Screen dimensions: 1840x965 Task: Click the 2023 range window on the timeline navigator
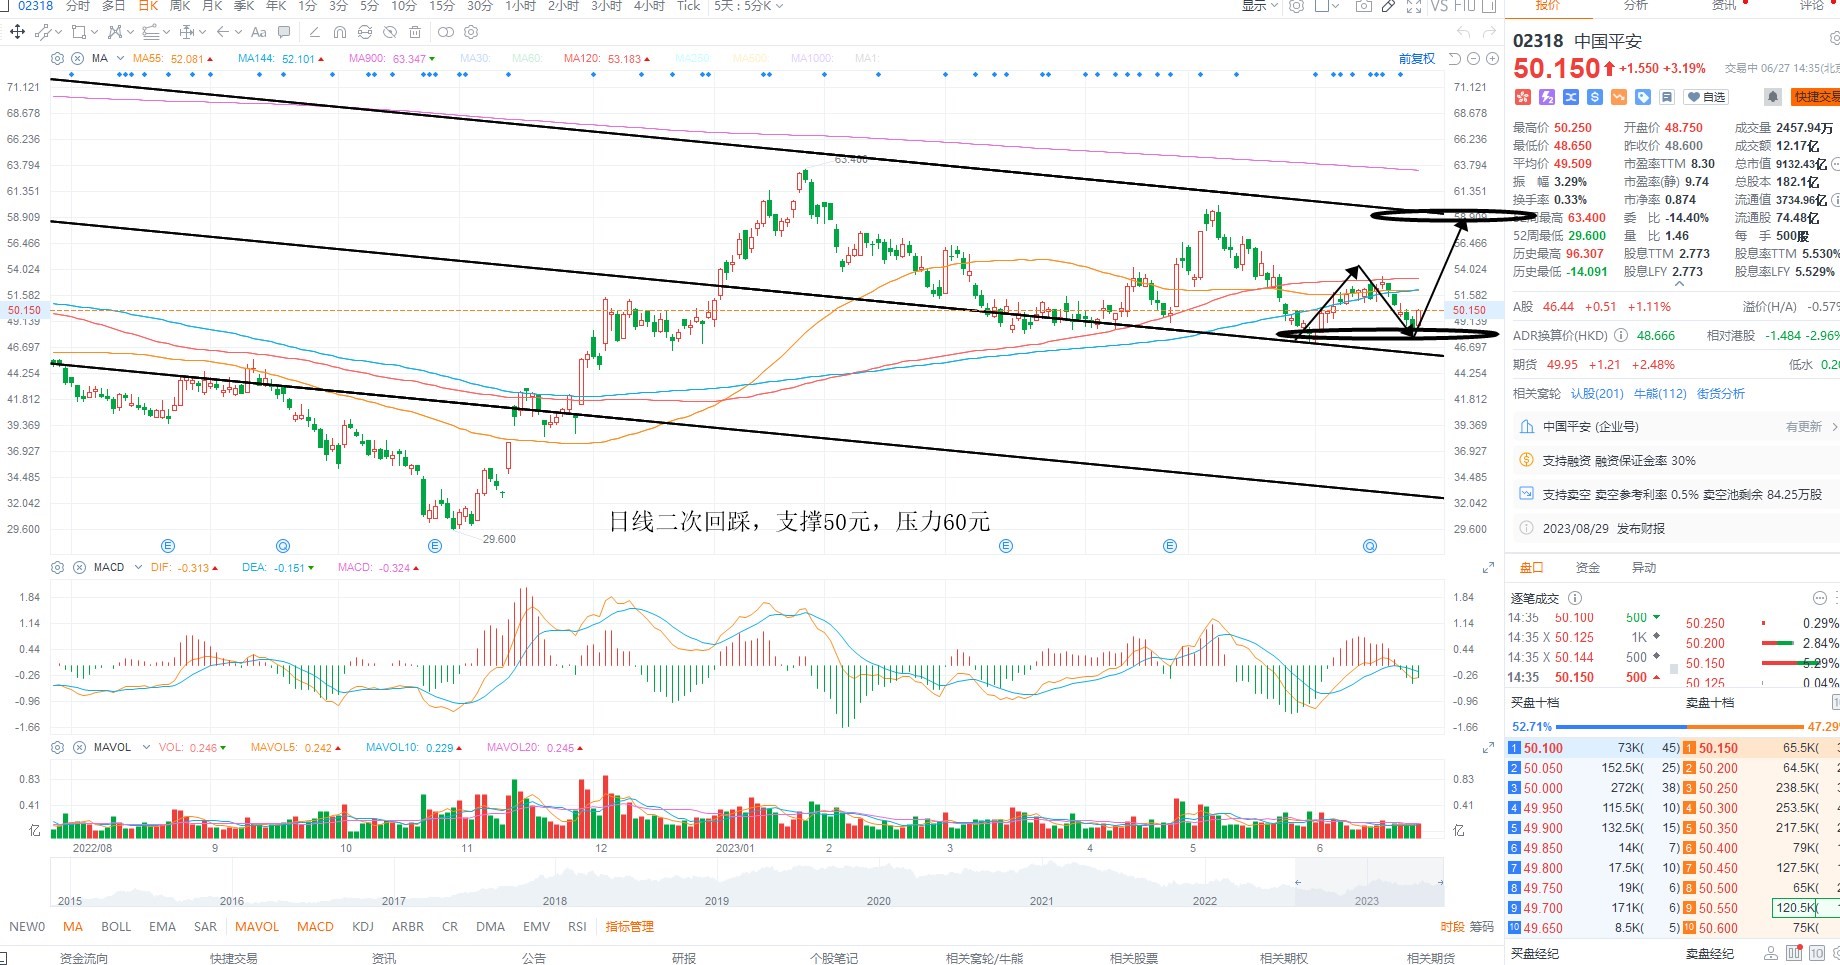tap(1369, 884)
